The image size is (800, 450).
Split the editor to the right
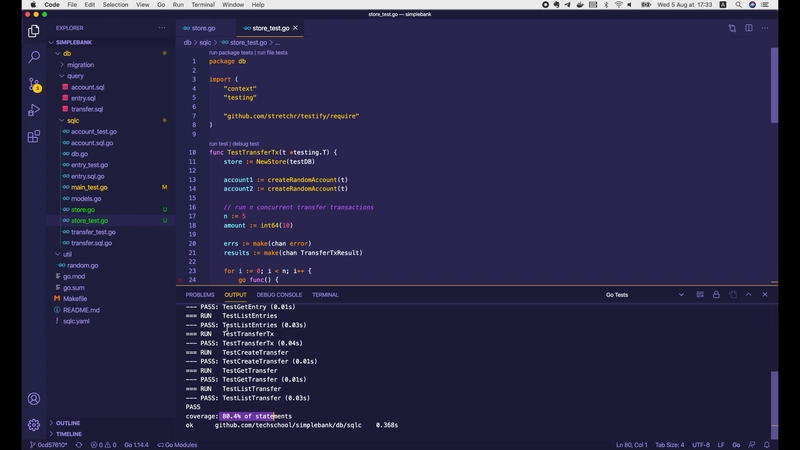tap(750, 28)
